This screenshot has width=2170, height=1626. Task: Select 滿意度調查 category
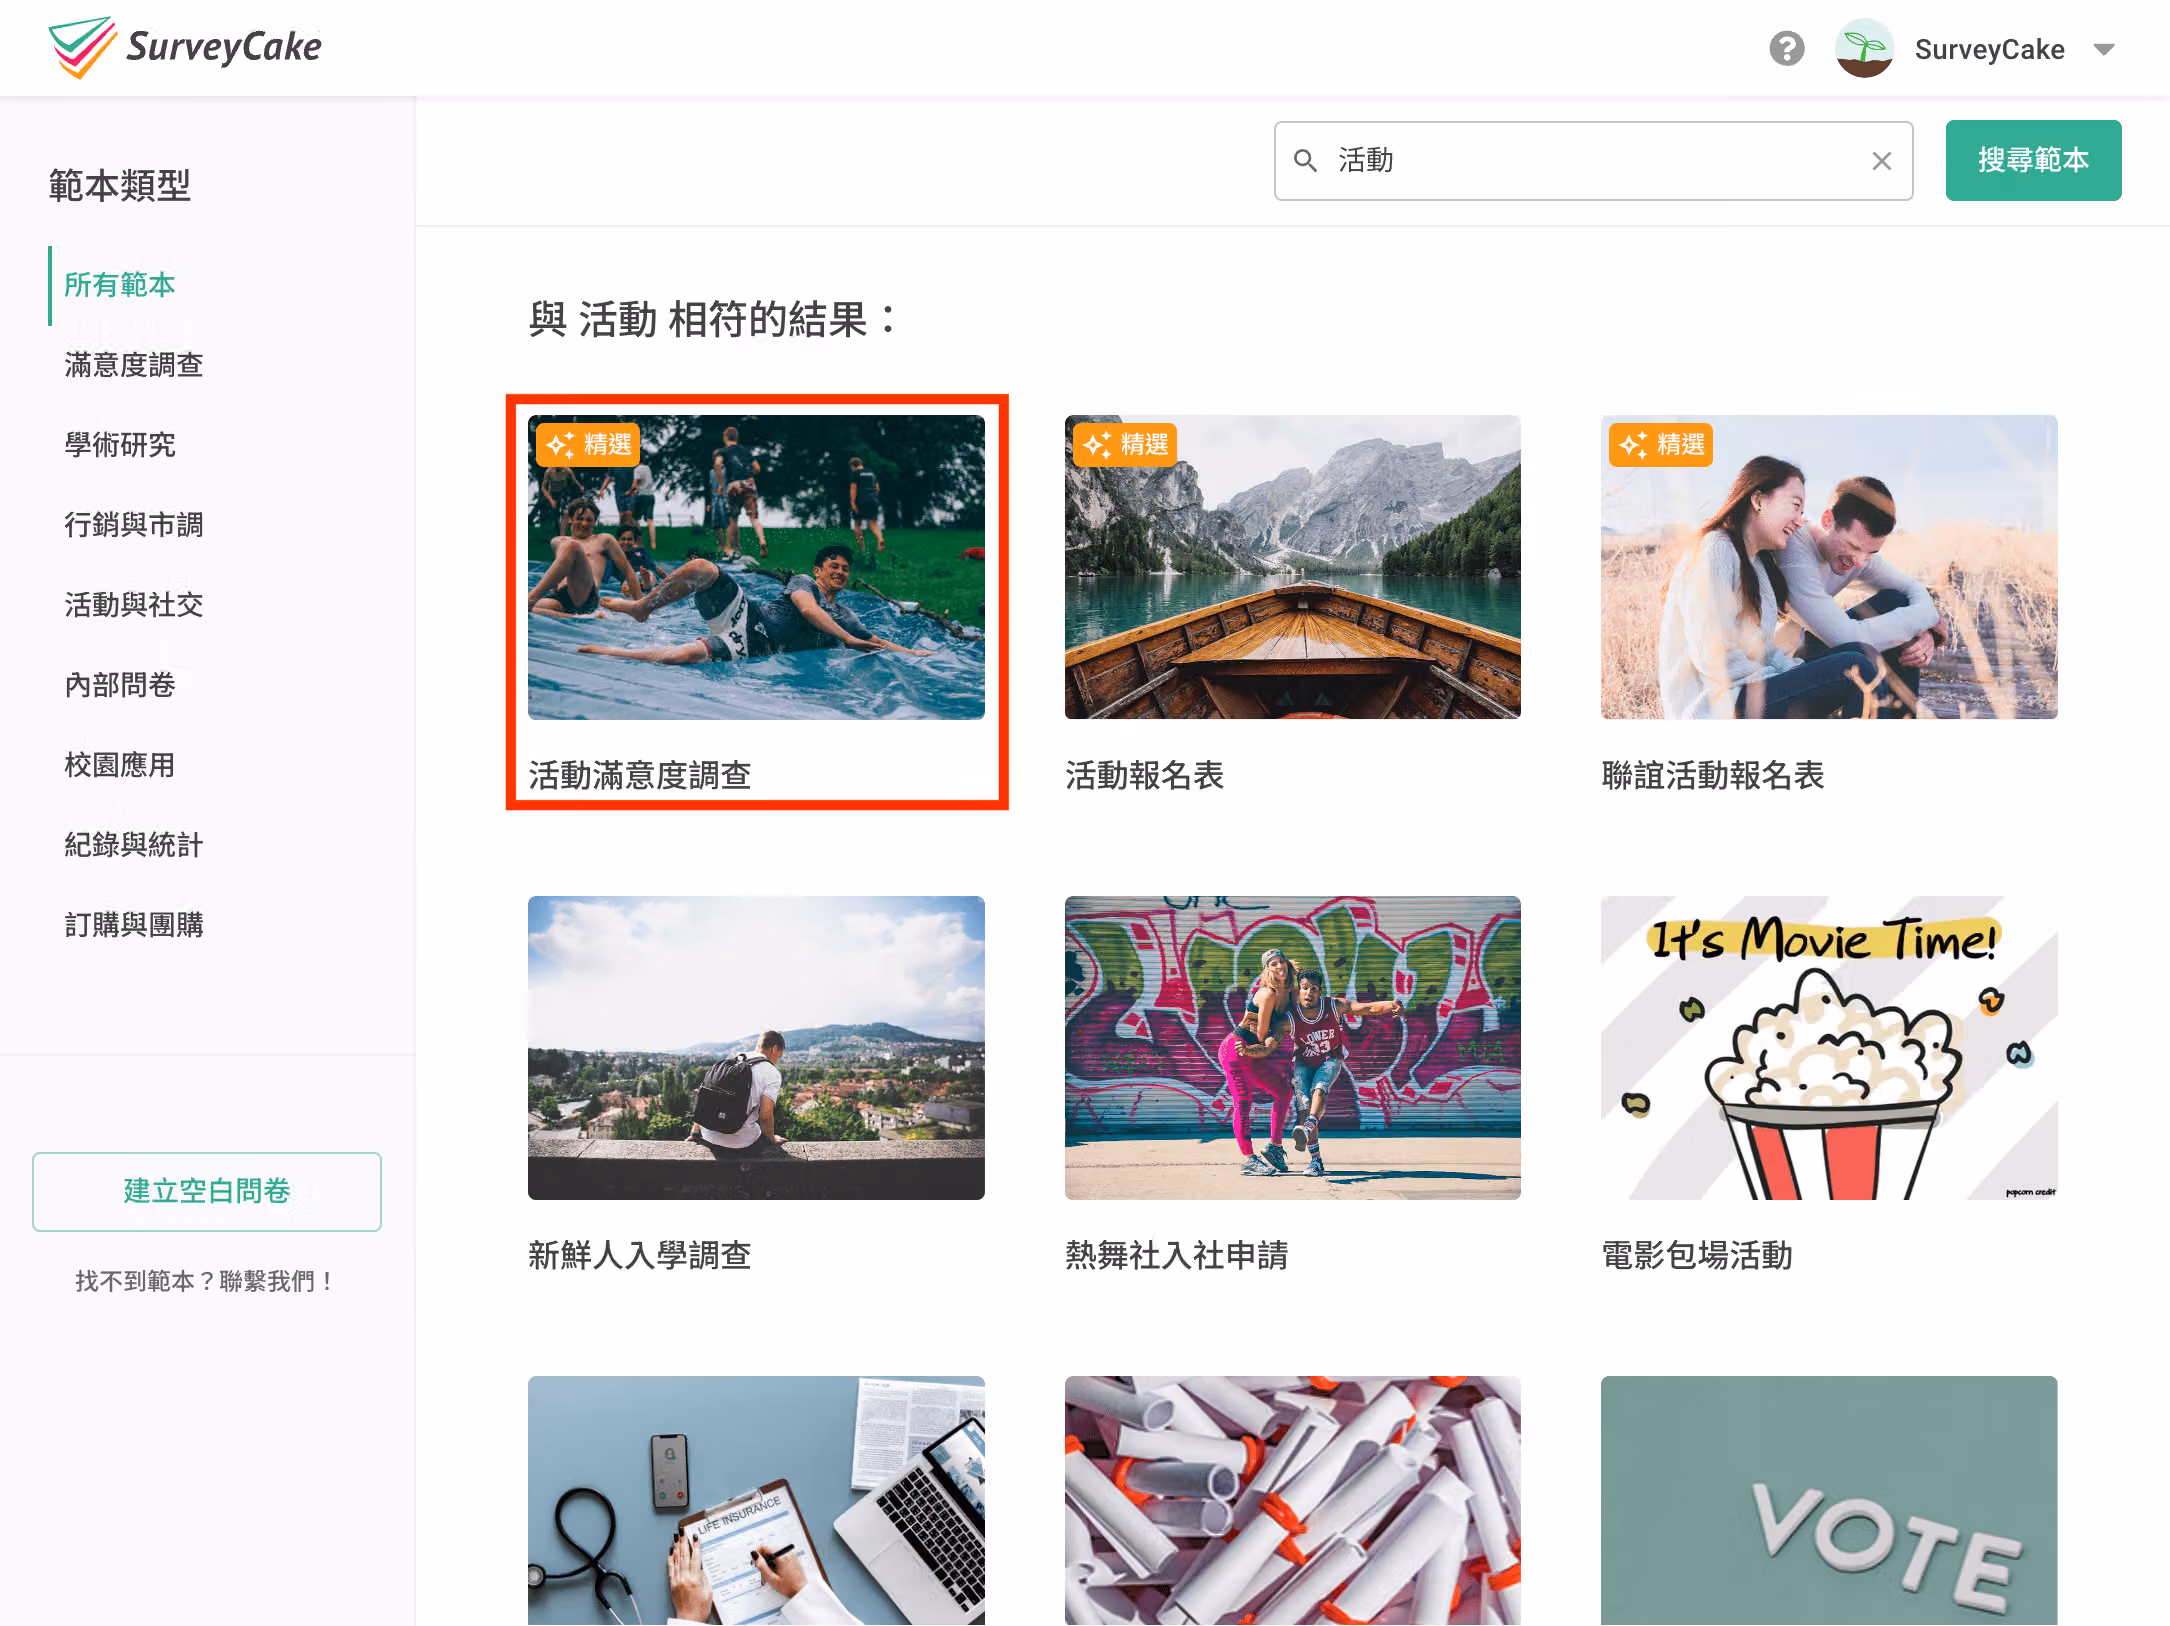(134, 365)
